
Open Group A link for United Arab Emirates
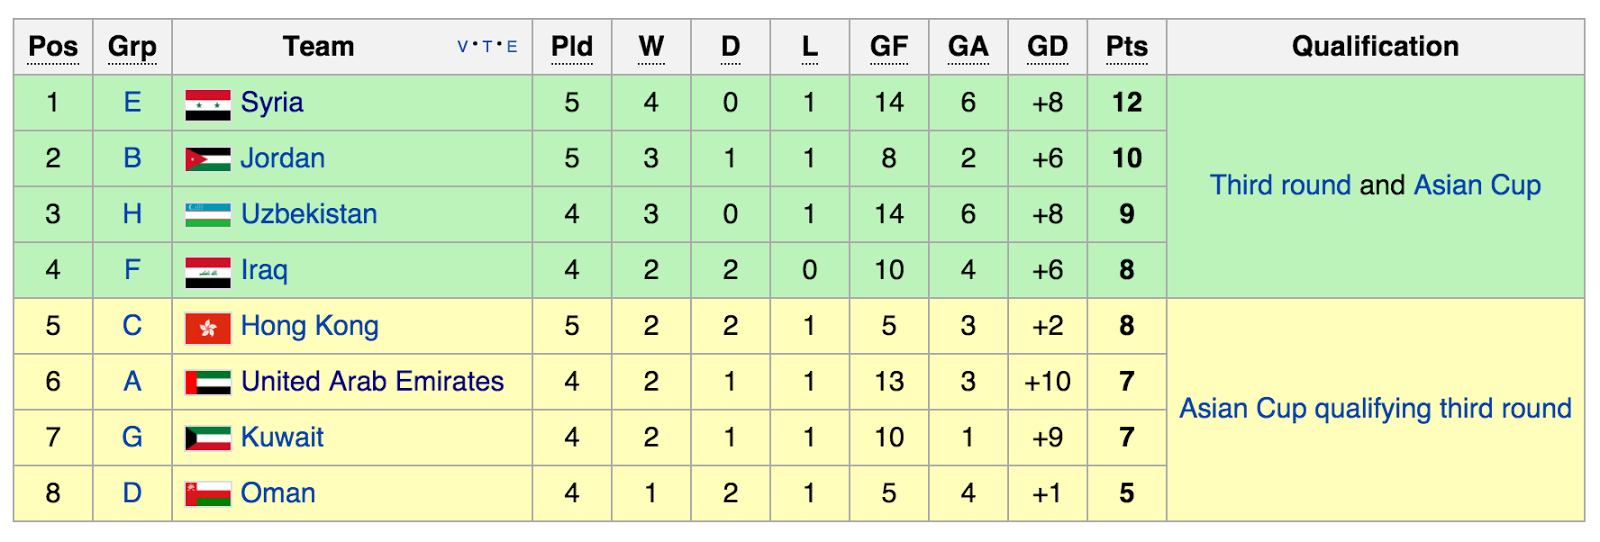click(x=132, y=381)
